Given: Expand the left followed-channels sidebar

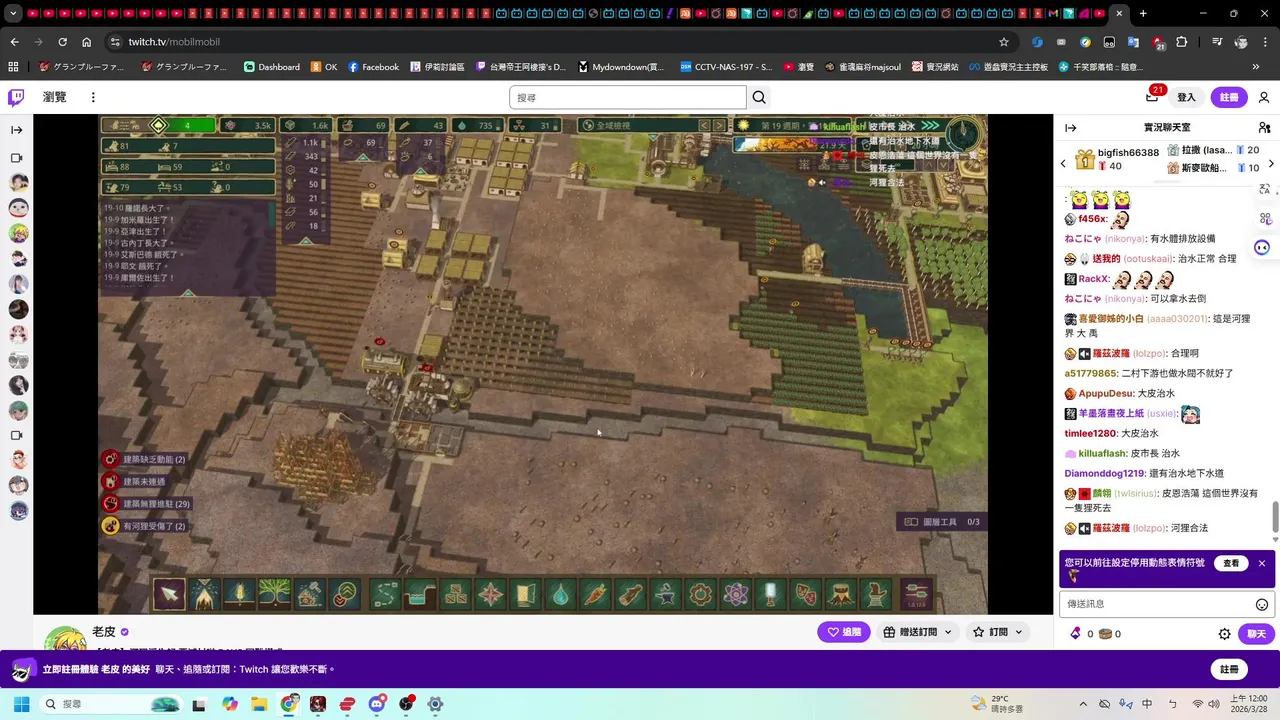Looking at the screenshot, I should [16, 130].
